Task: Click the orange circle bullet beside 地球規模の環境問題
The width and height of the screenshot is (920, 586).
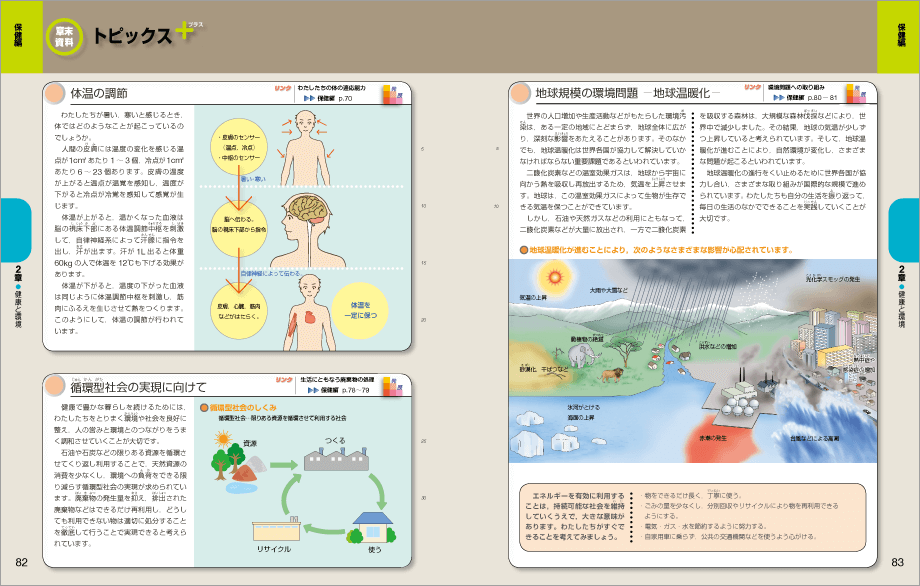Action: click(x=520, y=93)
